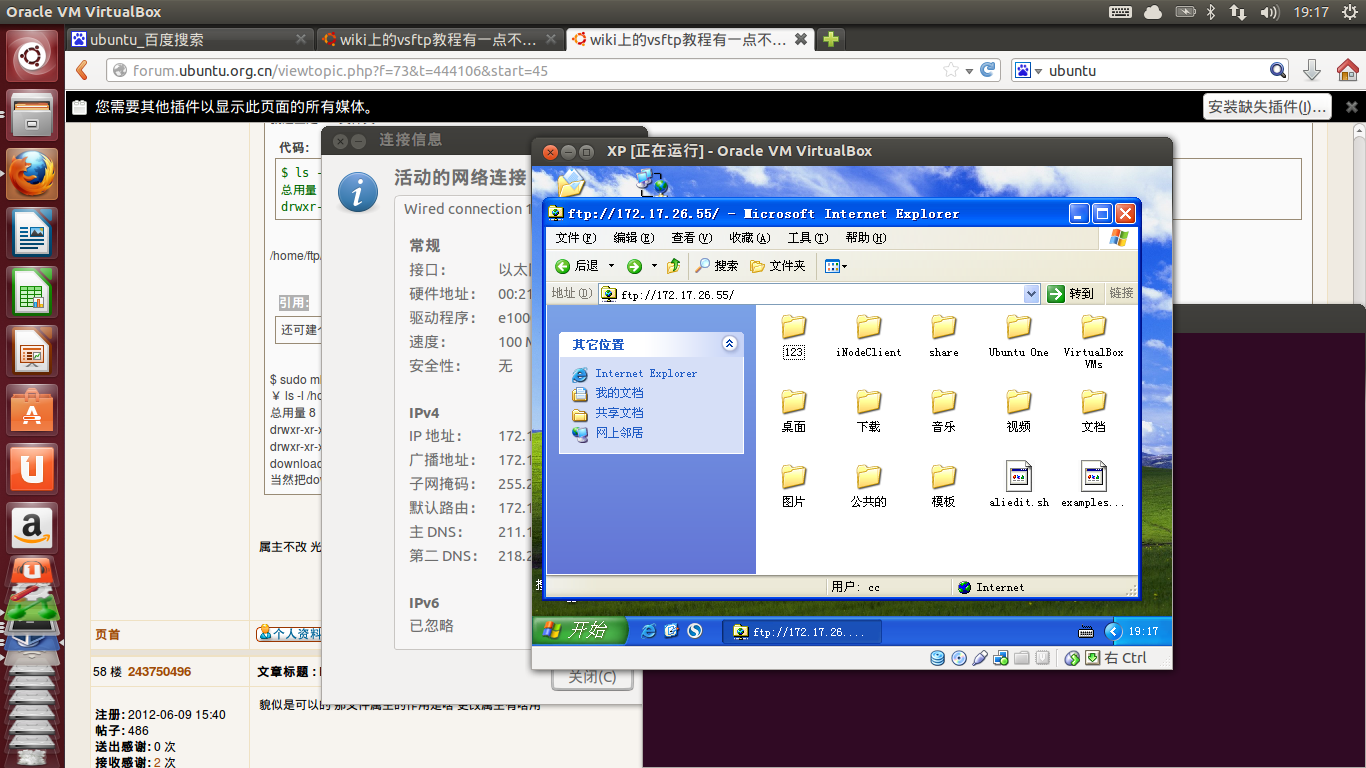
Task: Expand the IE address bar dropdown
Action: point(1032,294)
